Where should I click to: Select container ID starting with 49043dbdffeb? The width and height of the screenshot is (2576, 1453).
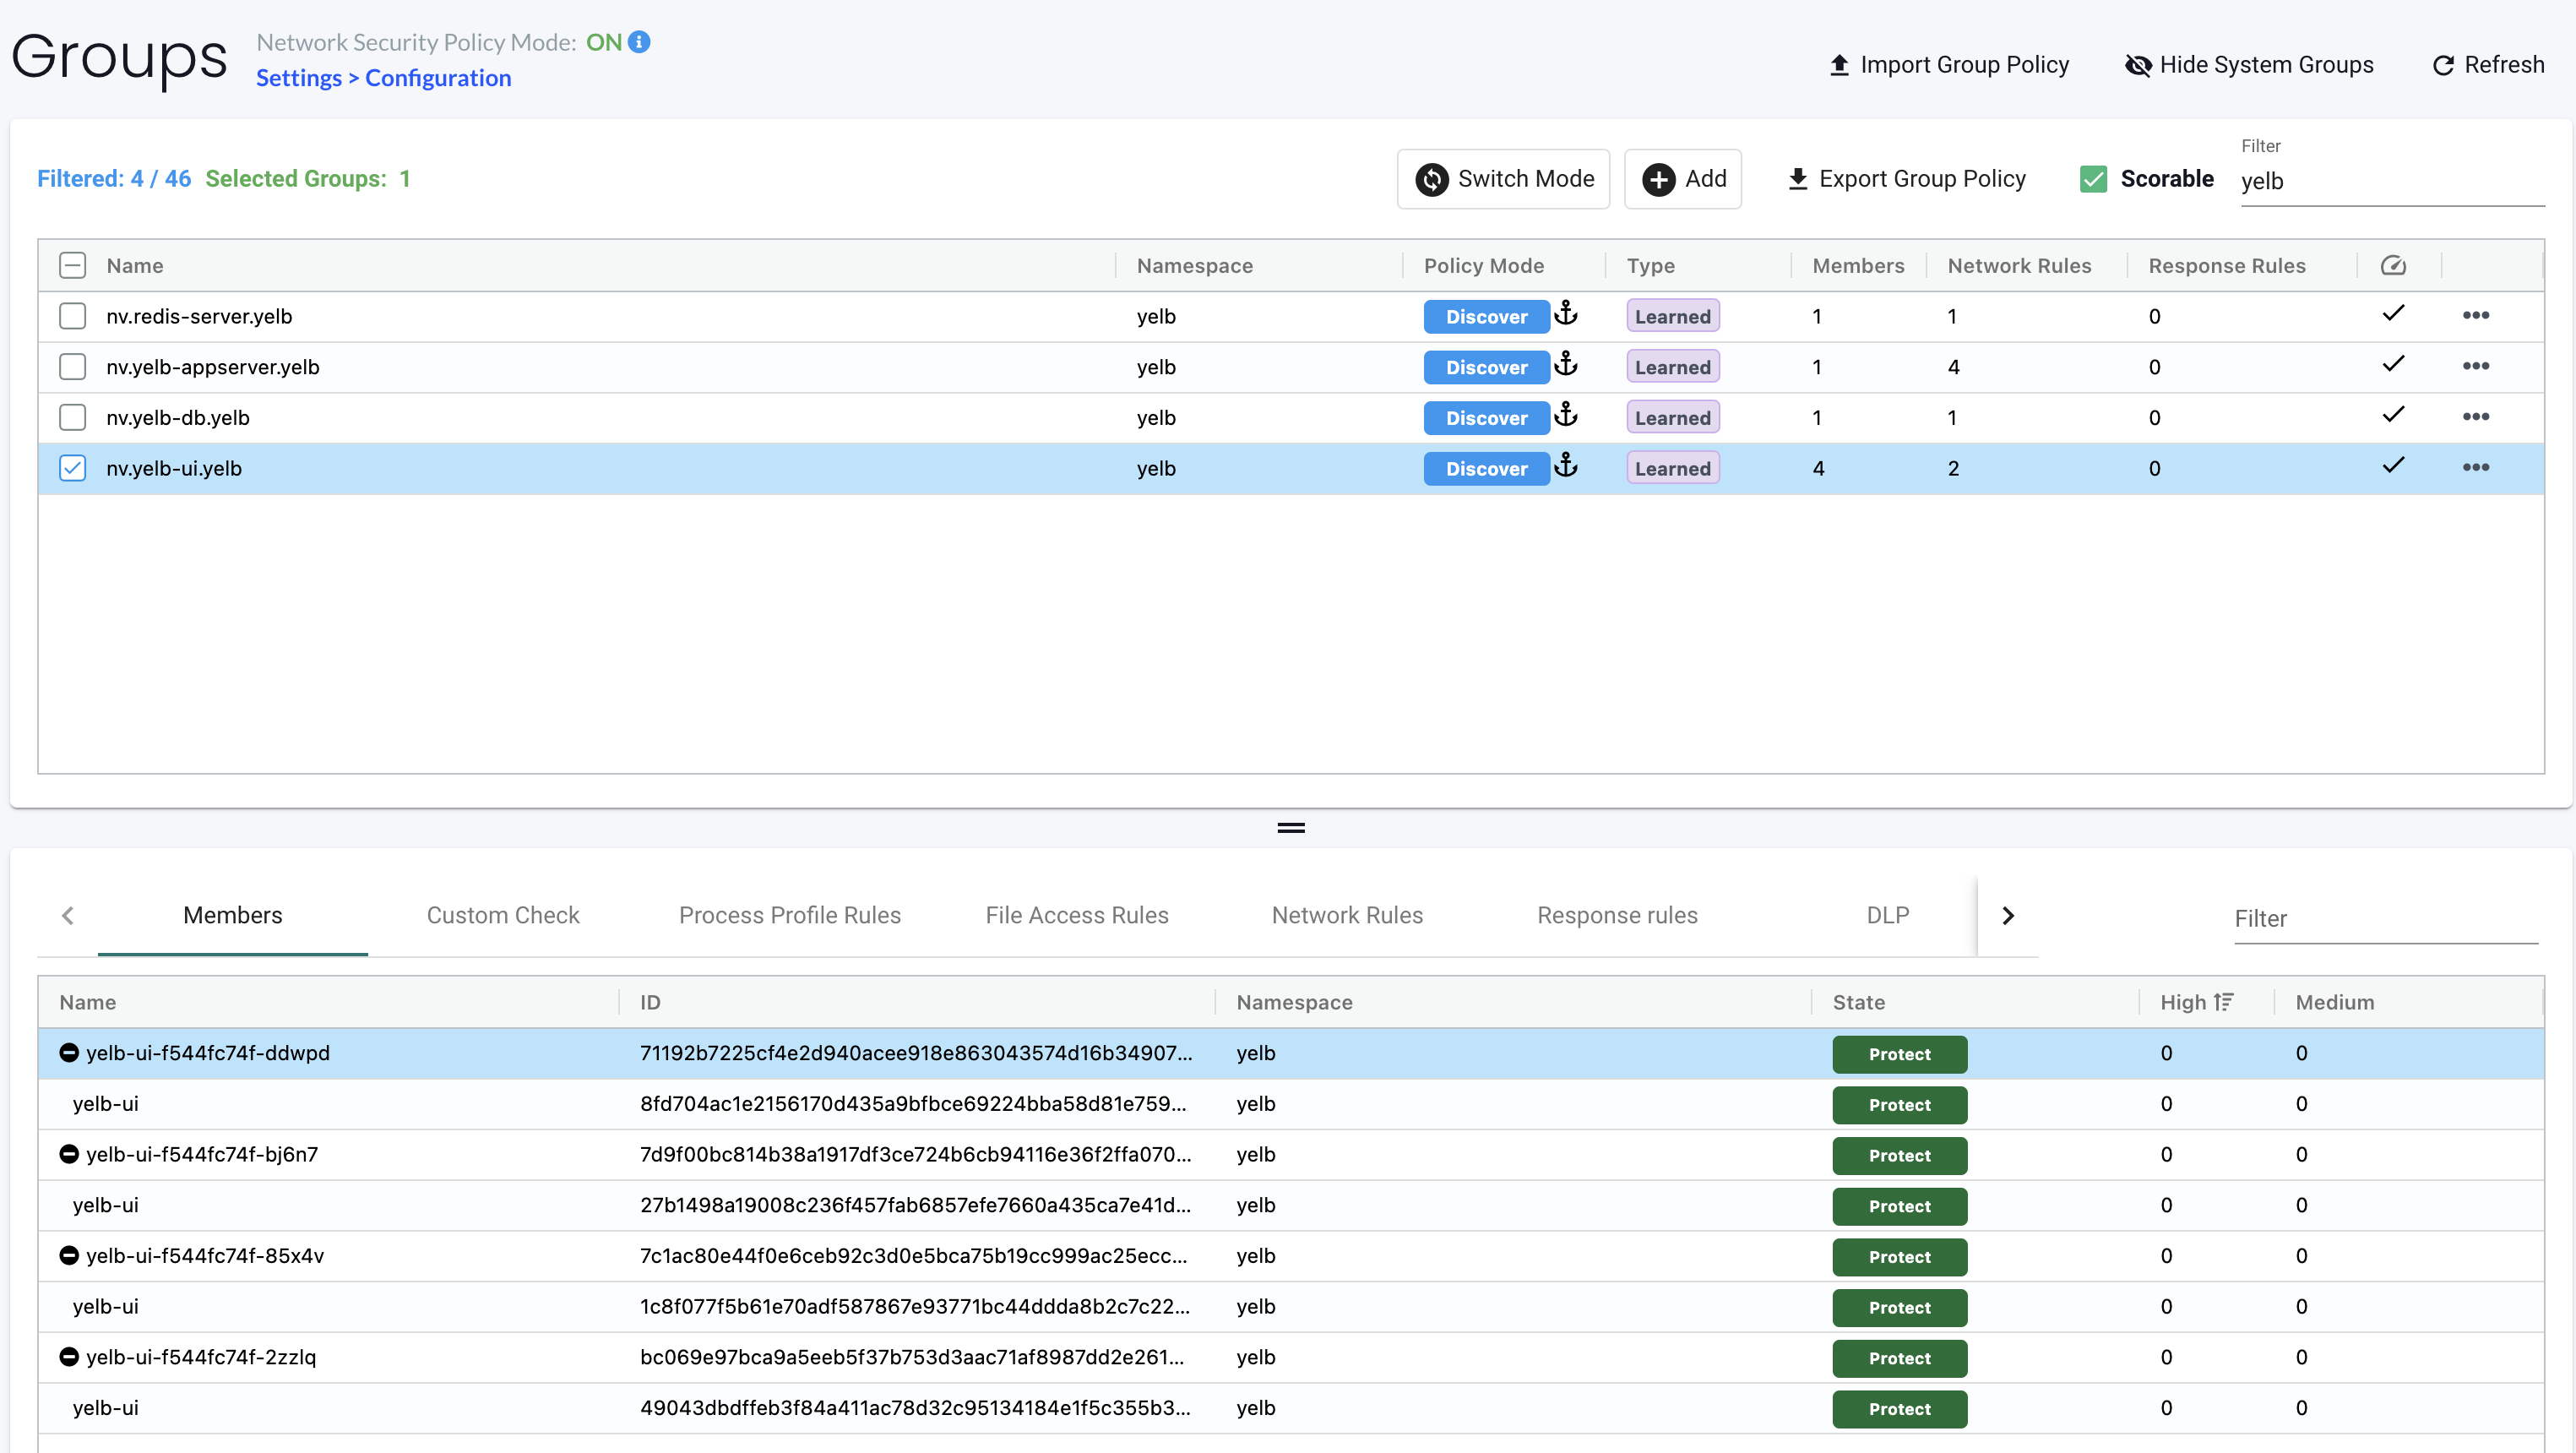[915, 1408]
